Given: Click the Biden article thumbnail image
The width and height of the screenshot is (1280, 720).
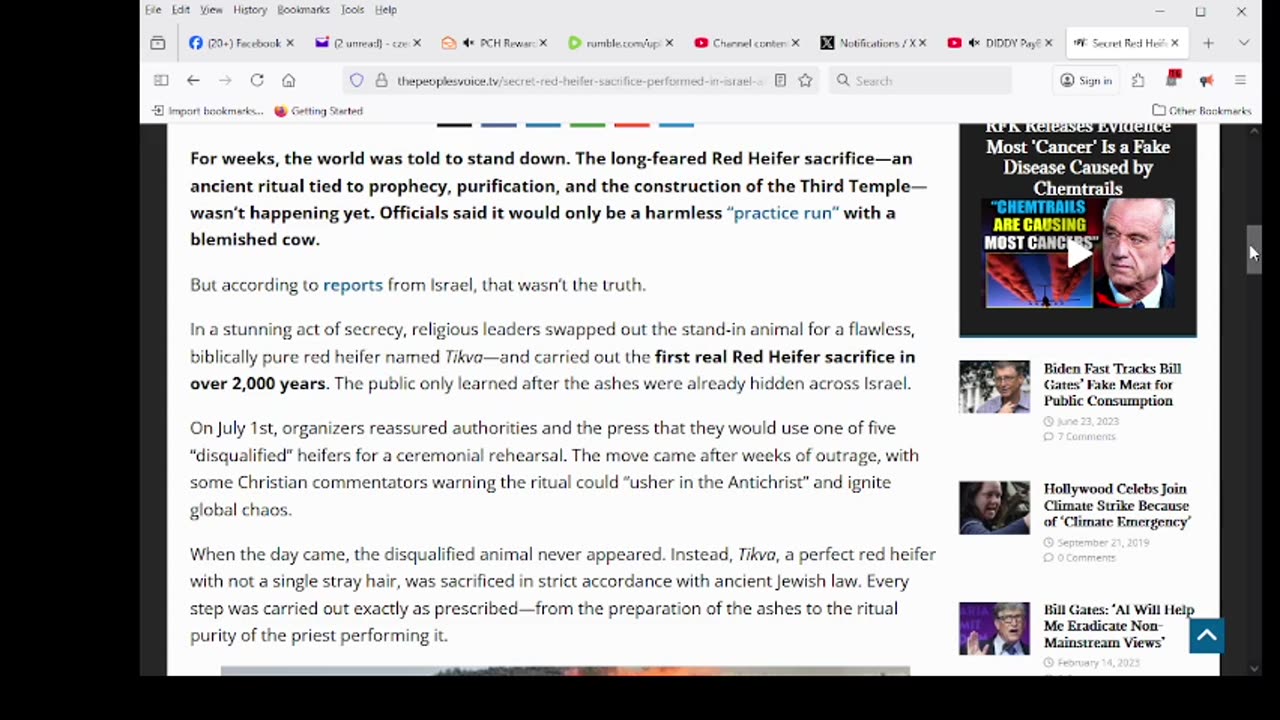Looking at the screenshot, I should click(x=994, y=387).
